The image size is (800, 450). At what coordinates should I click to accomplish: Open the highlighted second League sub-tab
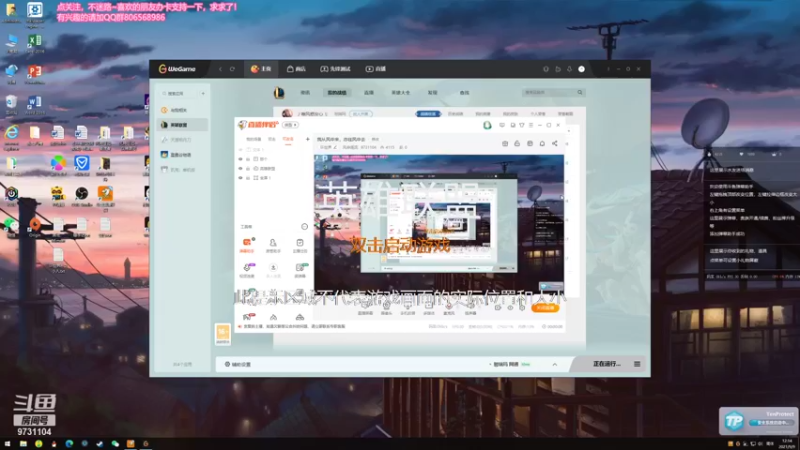[x=337, y=93]
